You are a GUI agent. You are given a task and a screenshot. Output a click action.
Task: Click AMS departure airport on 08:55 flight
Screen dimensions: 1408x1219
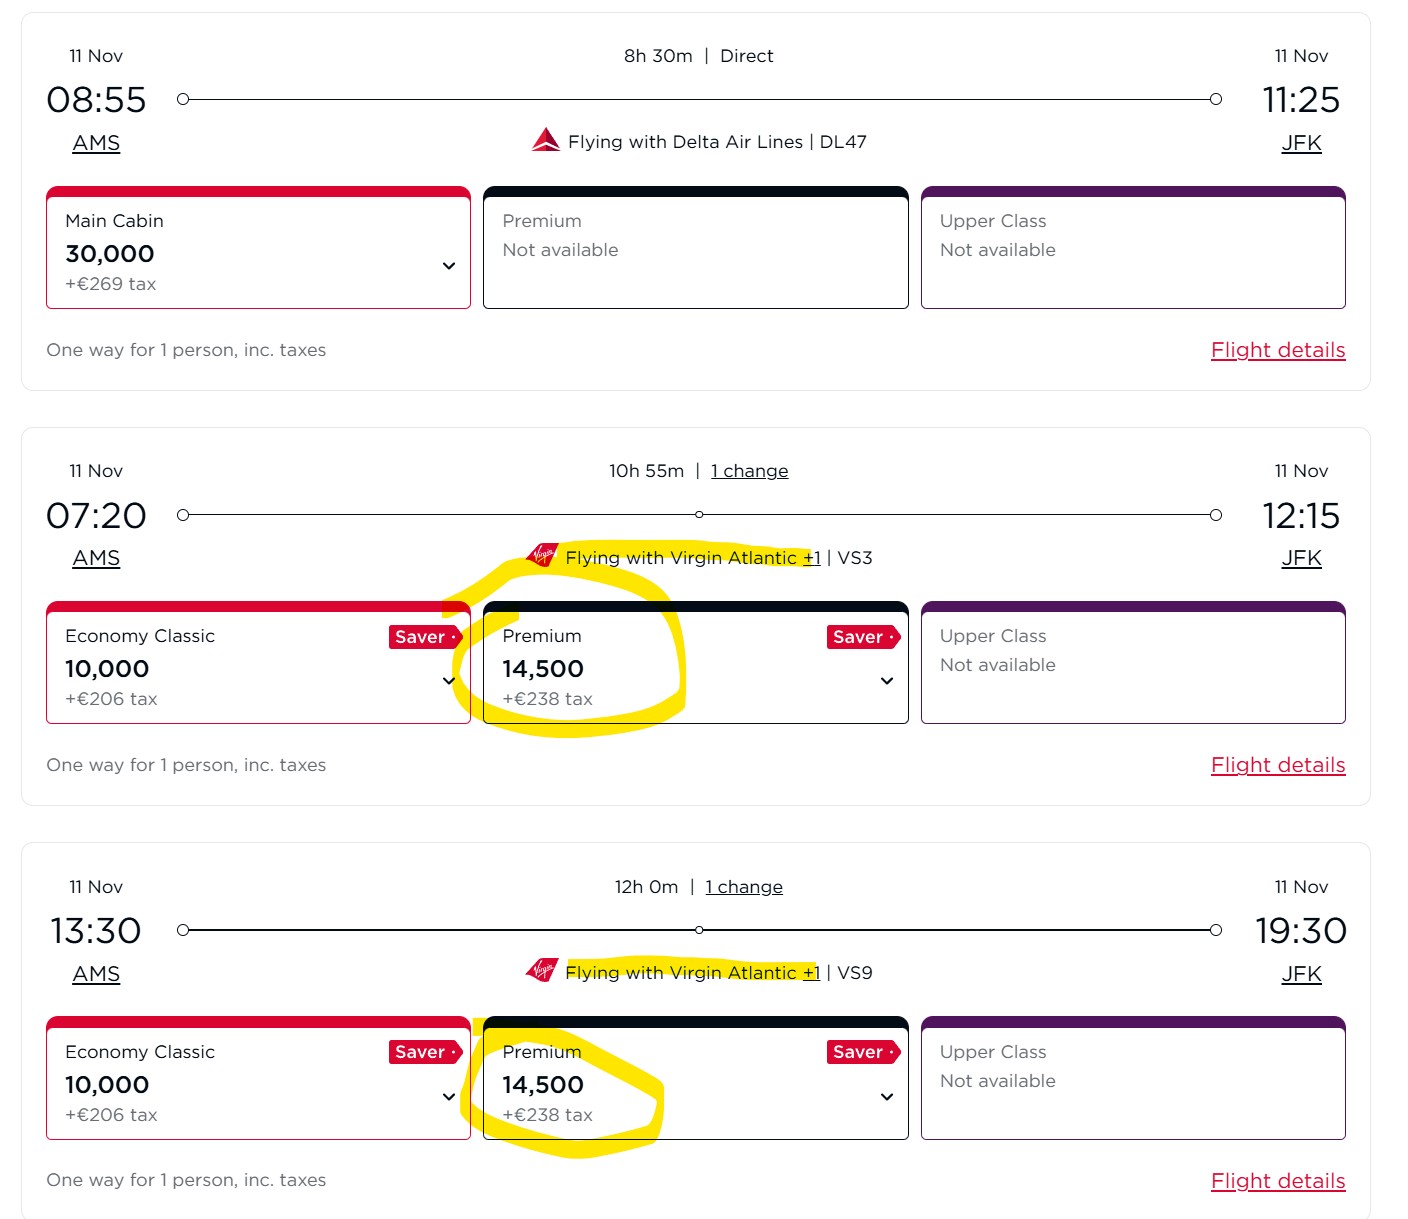point(96,143)
